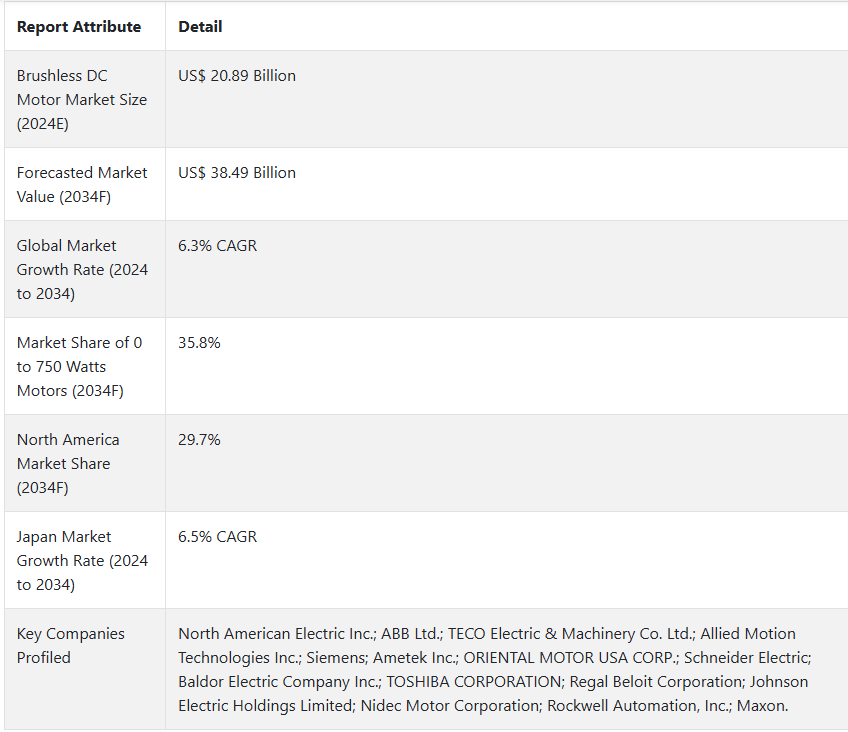Select the US$ 20.89 Billion value
This screenshot has height=732, width=848.
point(237,76)
